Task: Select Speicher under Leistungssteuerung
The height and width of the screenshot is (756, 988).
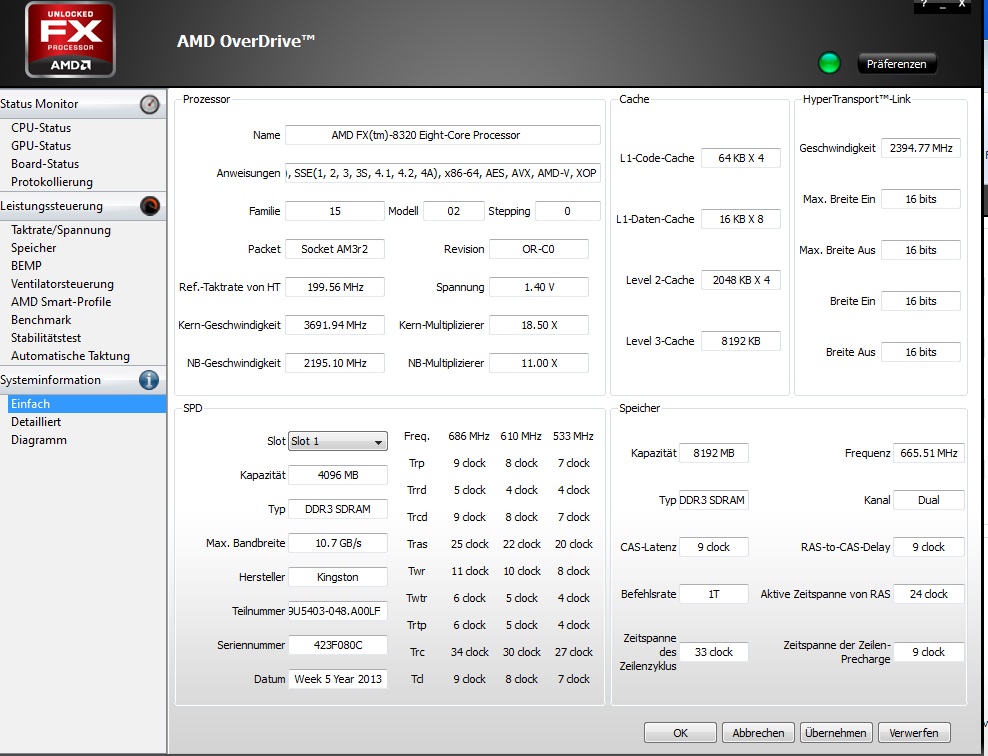Action: (33, 248)
